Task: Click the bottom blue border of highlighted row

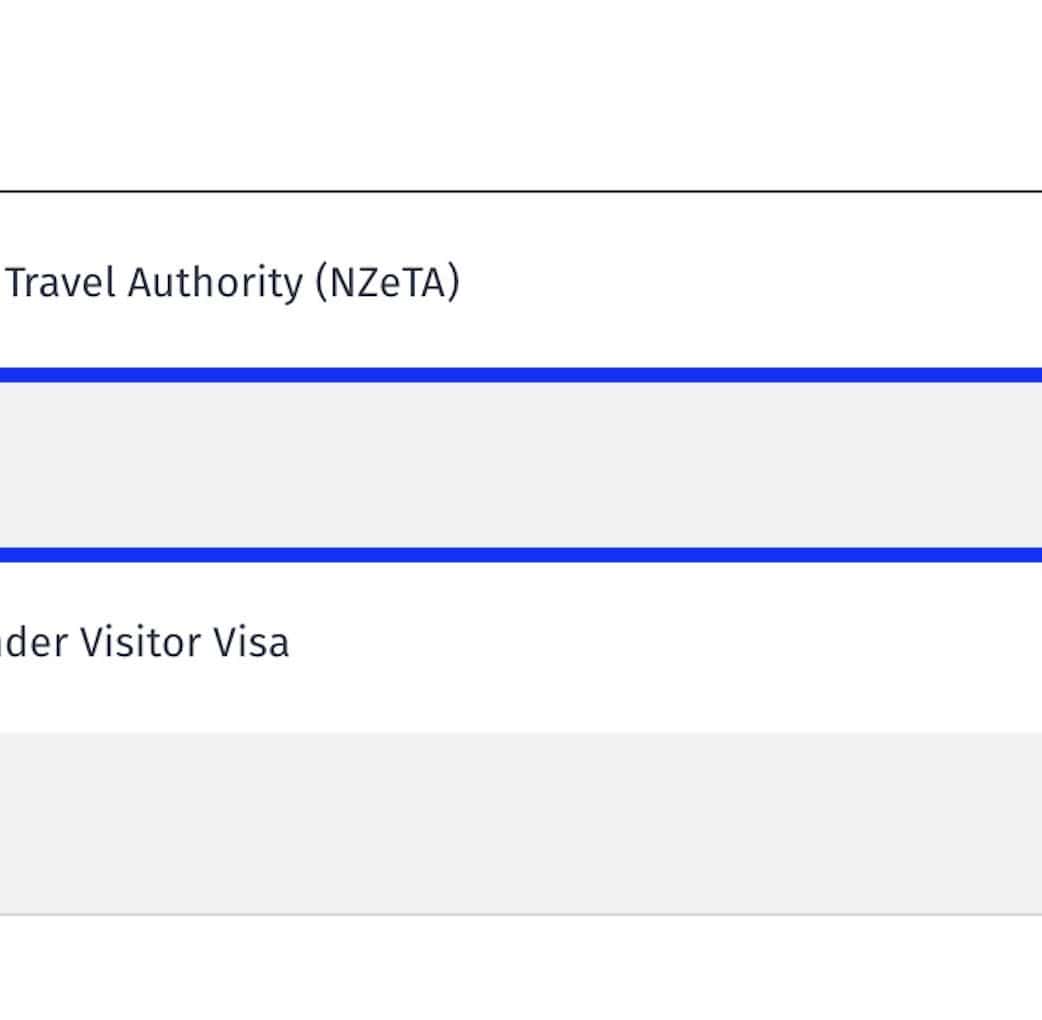Action: point(520,555)
